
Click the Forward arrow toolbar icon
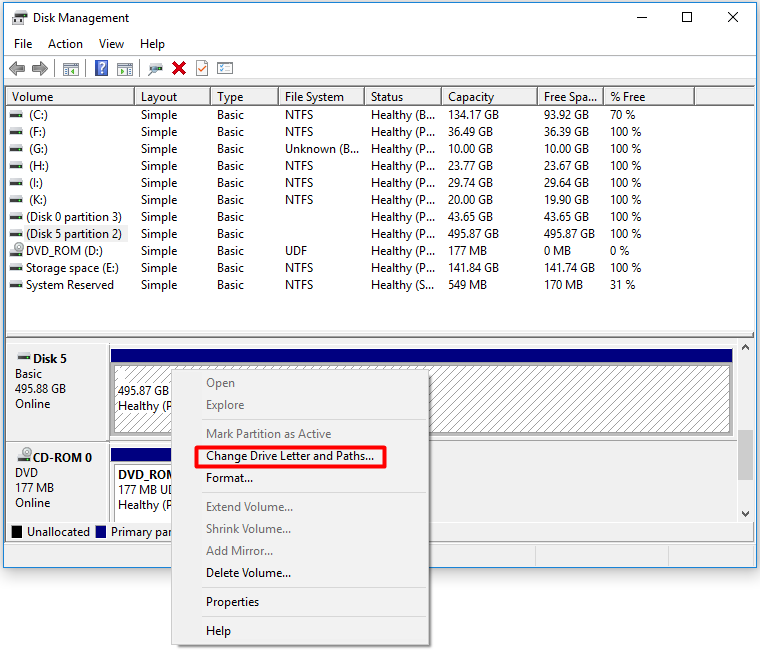click(40, 68)
